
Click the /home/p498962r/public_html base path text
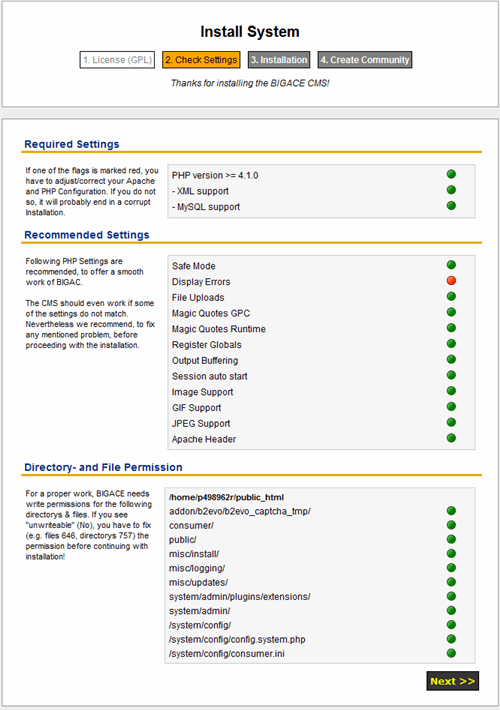point(226,497)
